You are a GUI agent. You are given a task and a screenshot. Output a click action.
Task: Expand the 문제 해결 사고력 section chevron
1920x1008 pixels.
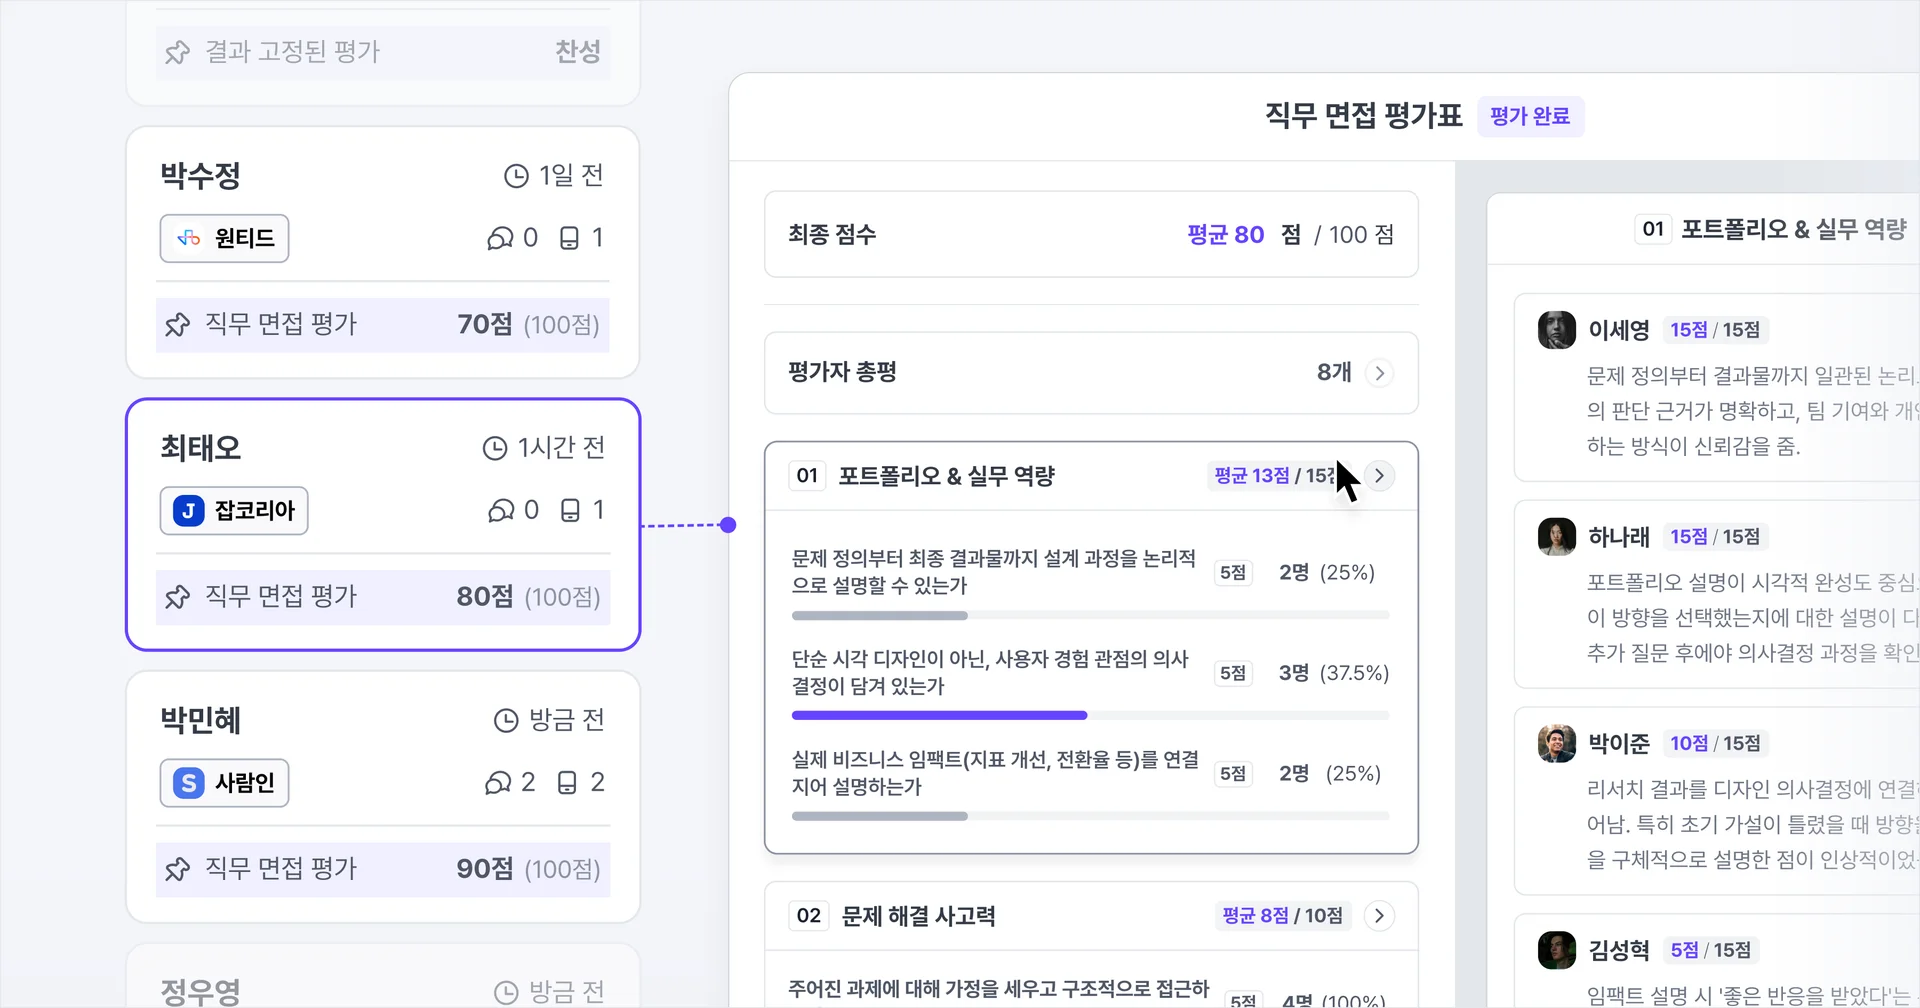pos(1380,916)
